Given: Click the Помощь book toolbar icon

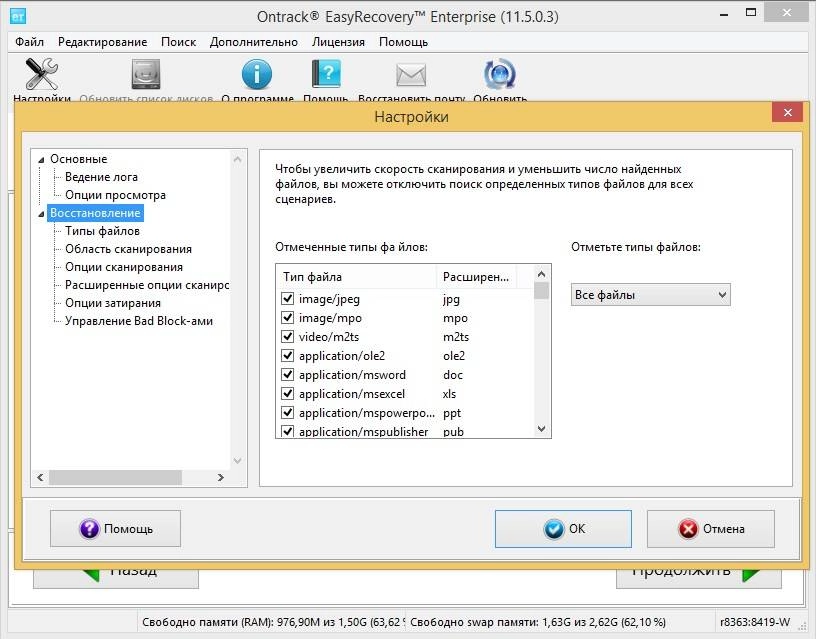Looking at the screenshot, I should click(x=326, y=74).
